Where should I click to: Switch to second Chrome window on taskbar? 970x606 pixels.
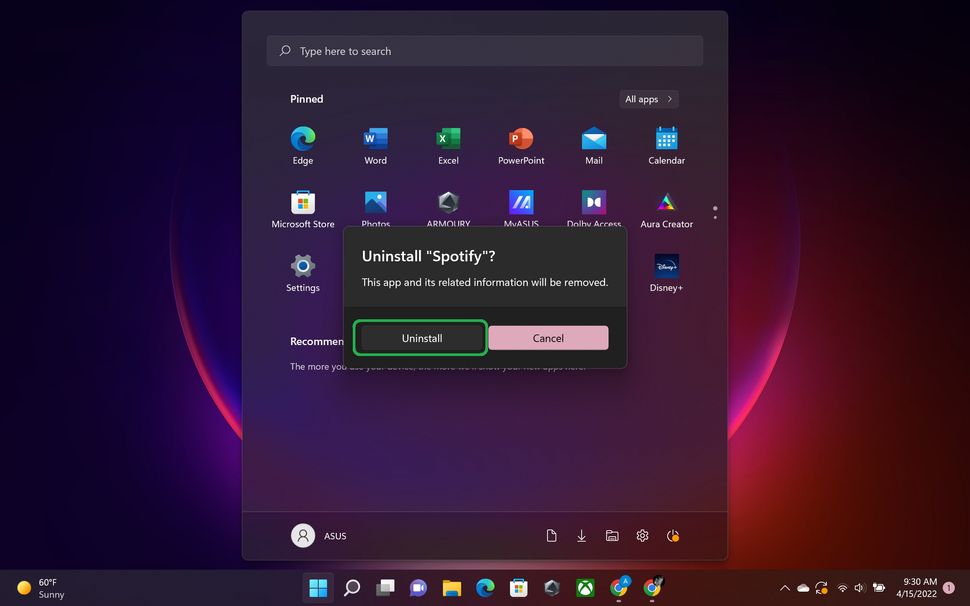[x=652, y=587]
